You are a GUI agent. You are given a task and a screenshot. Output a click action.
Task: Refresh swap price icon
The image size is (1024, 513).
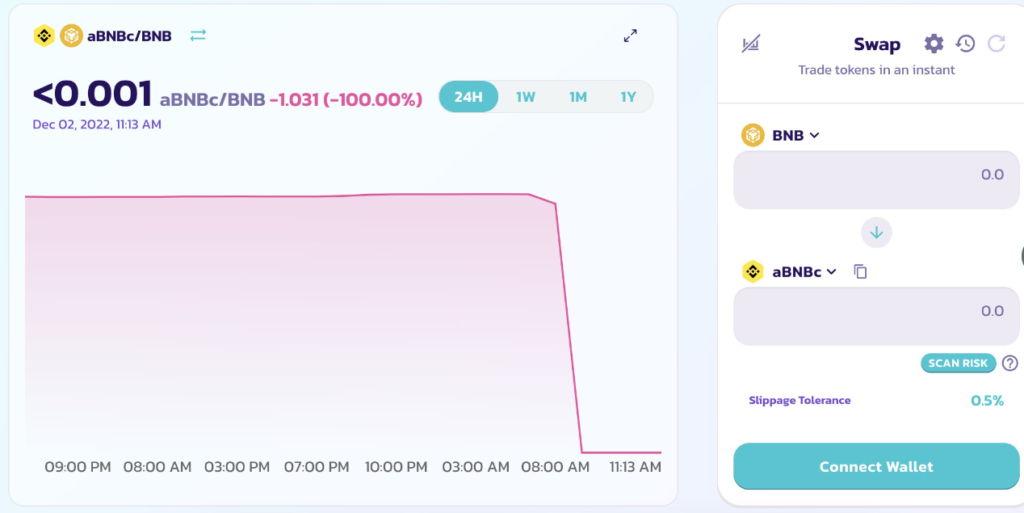click(996, 43)
